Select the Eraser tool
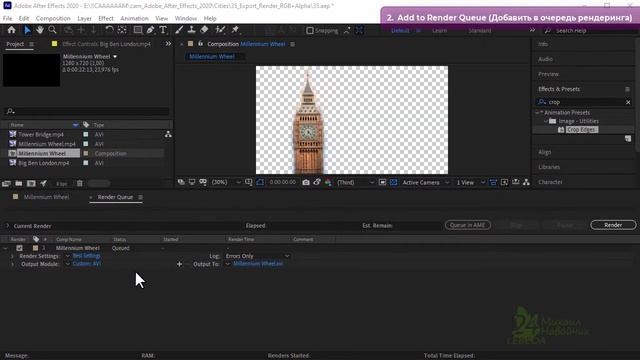640x360 pixels. [204, 30]
